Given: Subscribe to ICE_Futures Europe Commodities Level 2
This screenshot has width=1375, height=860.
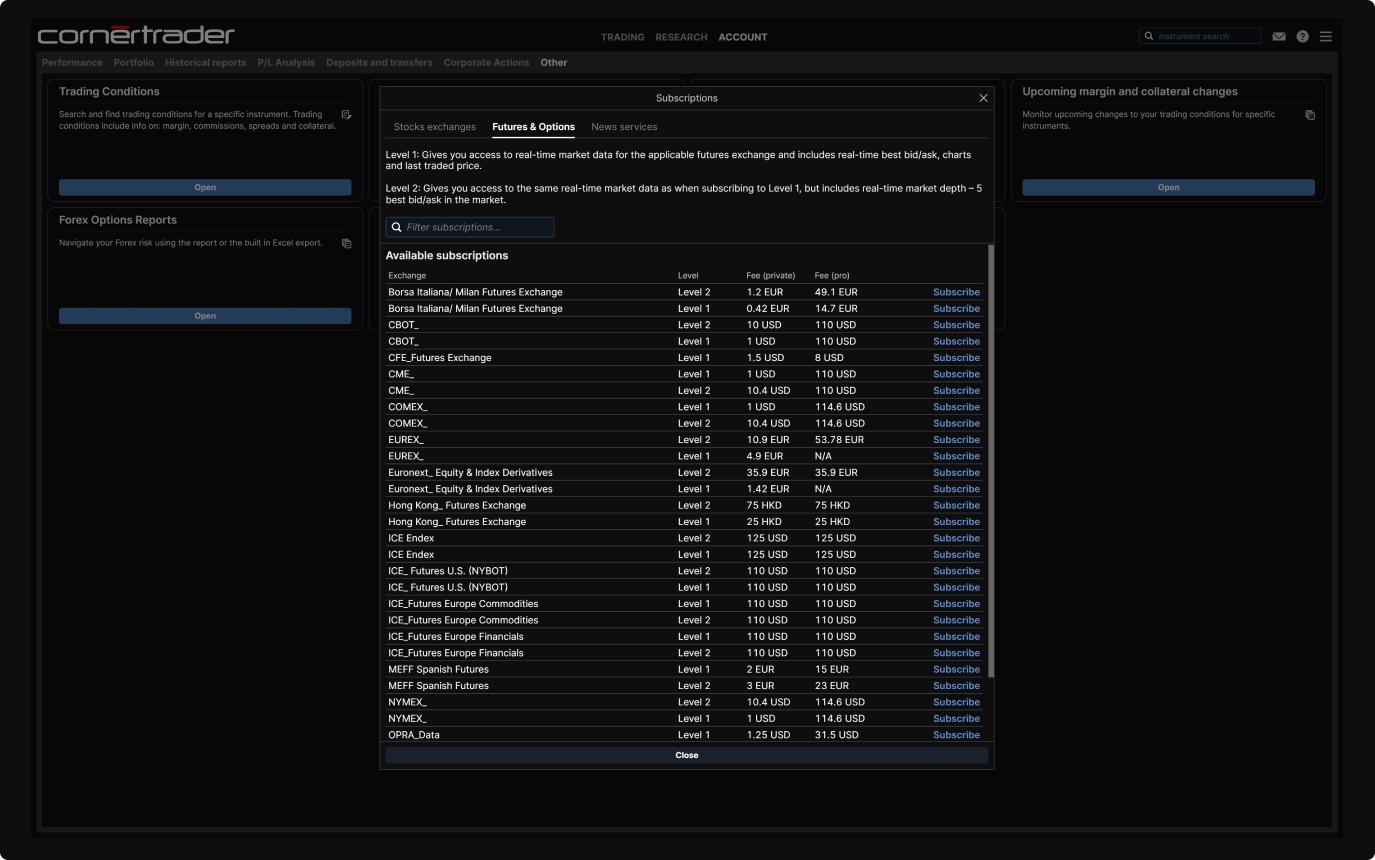Looking at the screenshot, I should coord(956,620).
